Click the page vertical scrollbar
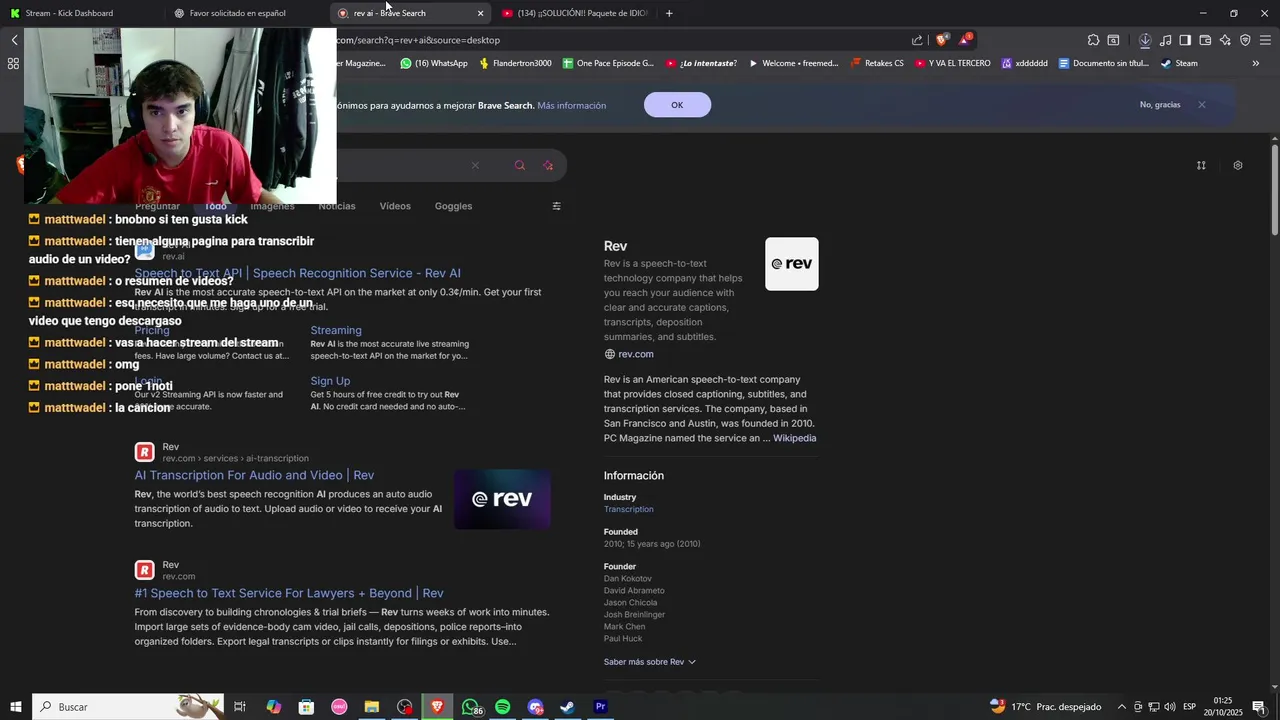The image size is (1280, 720). pyautogui.click(x=1275, y=190)
